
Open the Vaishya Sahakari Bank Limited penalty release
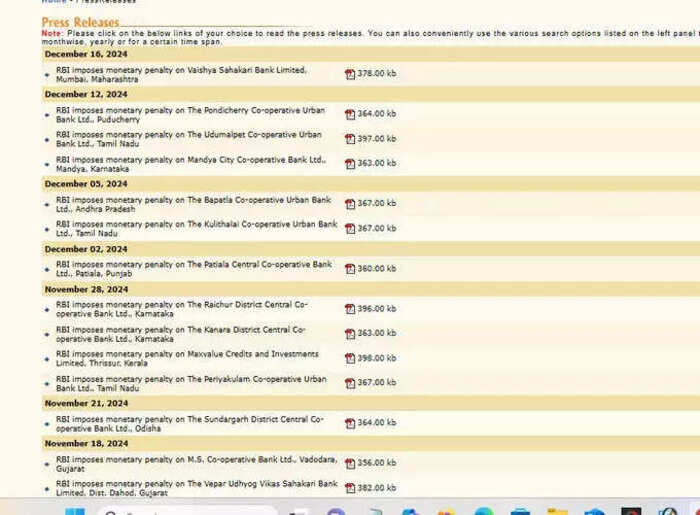click(181, 75)
